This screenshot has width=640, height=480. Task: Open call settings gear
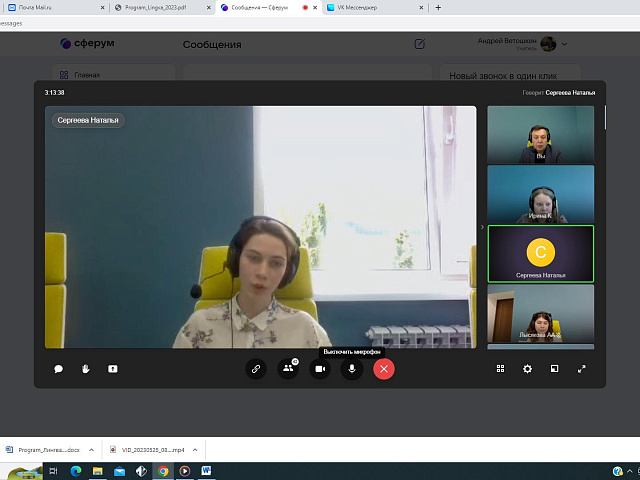click(x=528, y=369)
